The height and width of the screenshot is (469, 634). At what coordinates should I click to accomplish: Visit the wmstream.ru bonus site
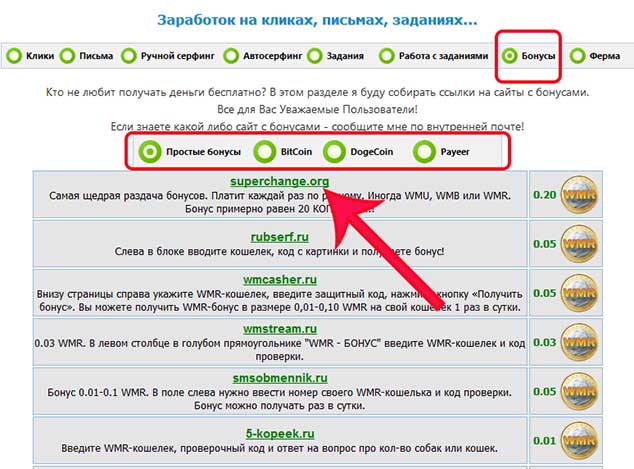(x=280, y=329)
